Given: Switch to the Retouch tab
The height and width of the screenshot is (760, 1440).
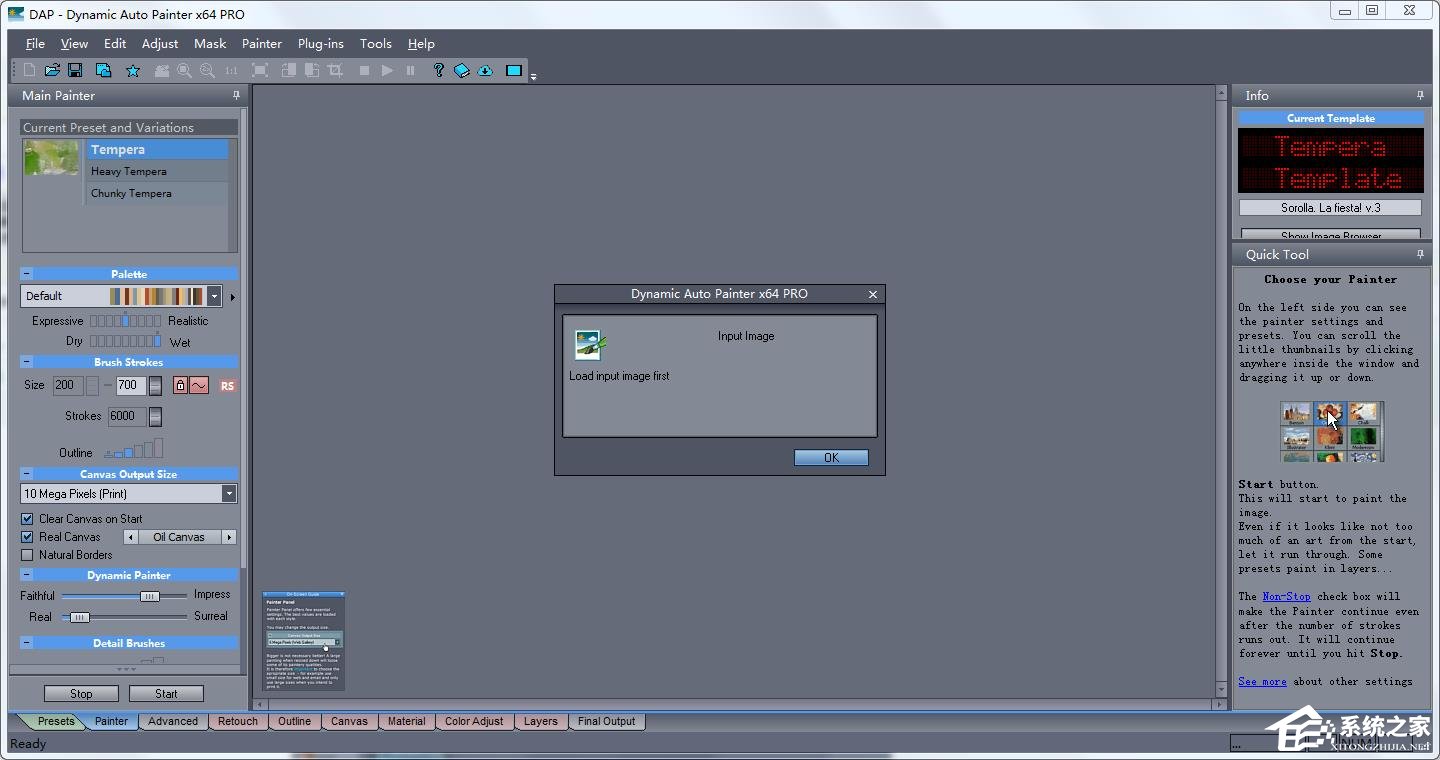Looking at the screenshot, I should tap(238, 721).
